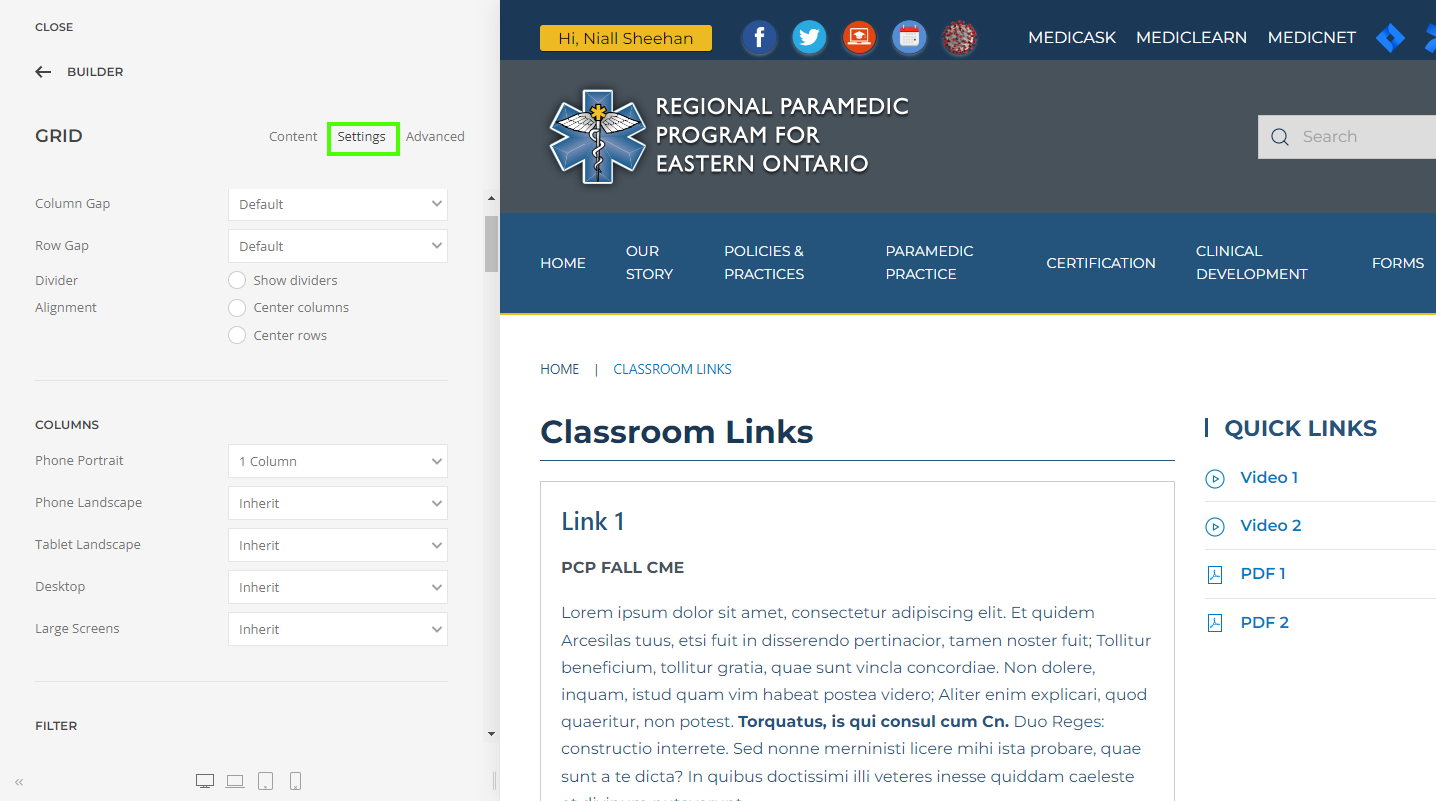Image resolution: width=1436 pixels, height=801 pixels.
Task: Open the calendar icon in top bar
Action: tap(909, 38)
